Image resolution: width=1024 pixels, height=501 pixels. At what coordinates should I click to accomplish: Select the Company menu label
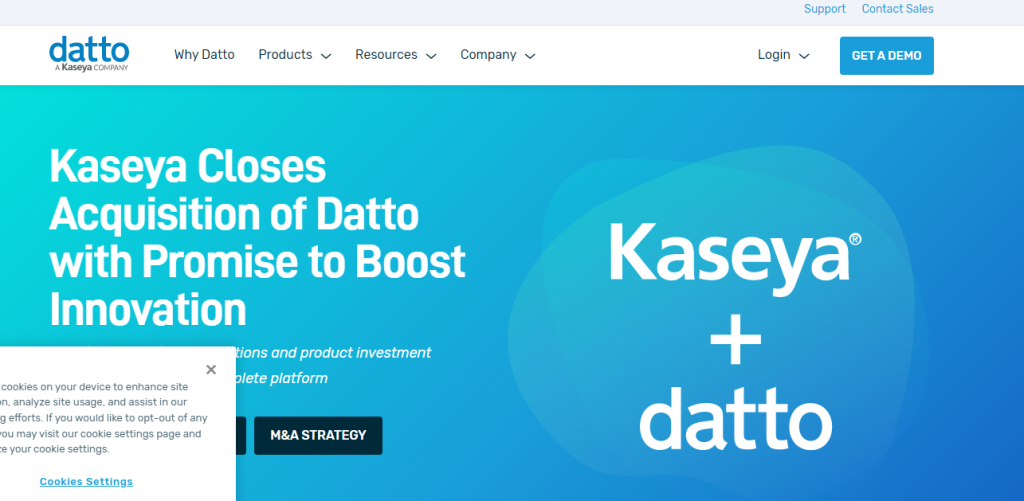pyautogui.click(x=488, y=55)
